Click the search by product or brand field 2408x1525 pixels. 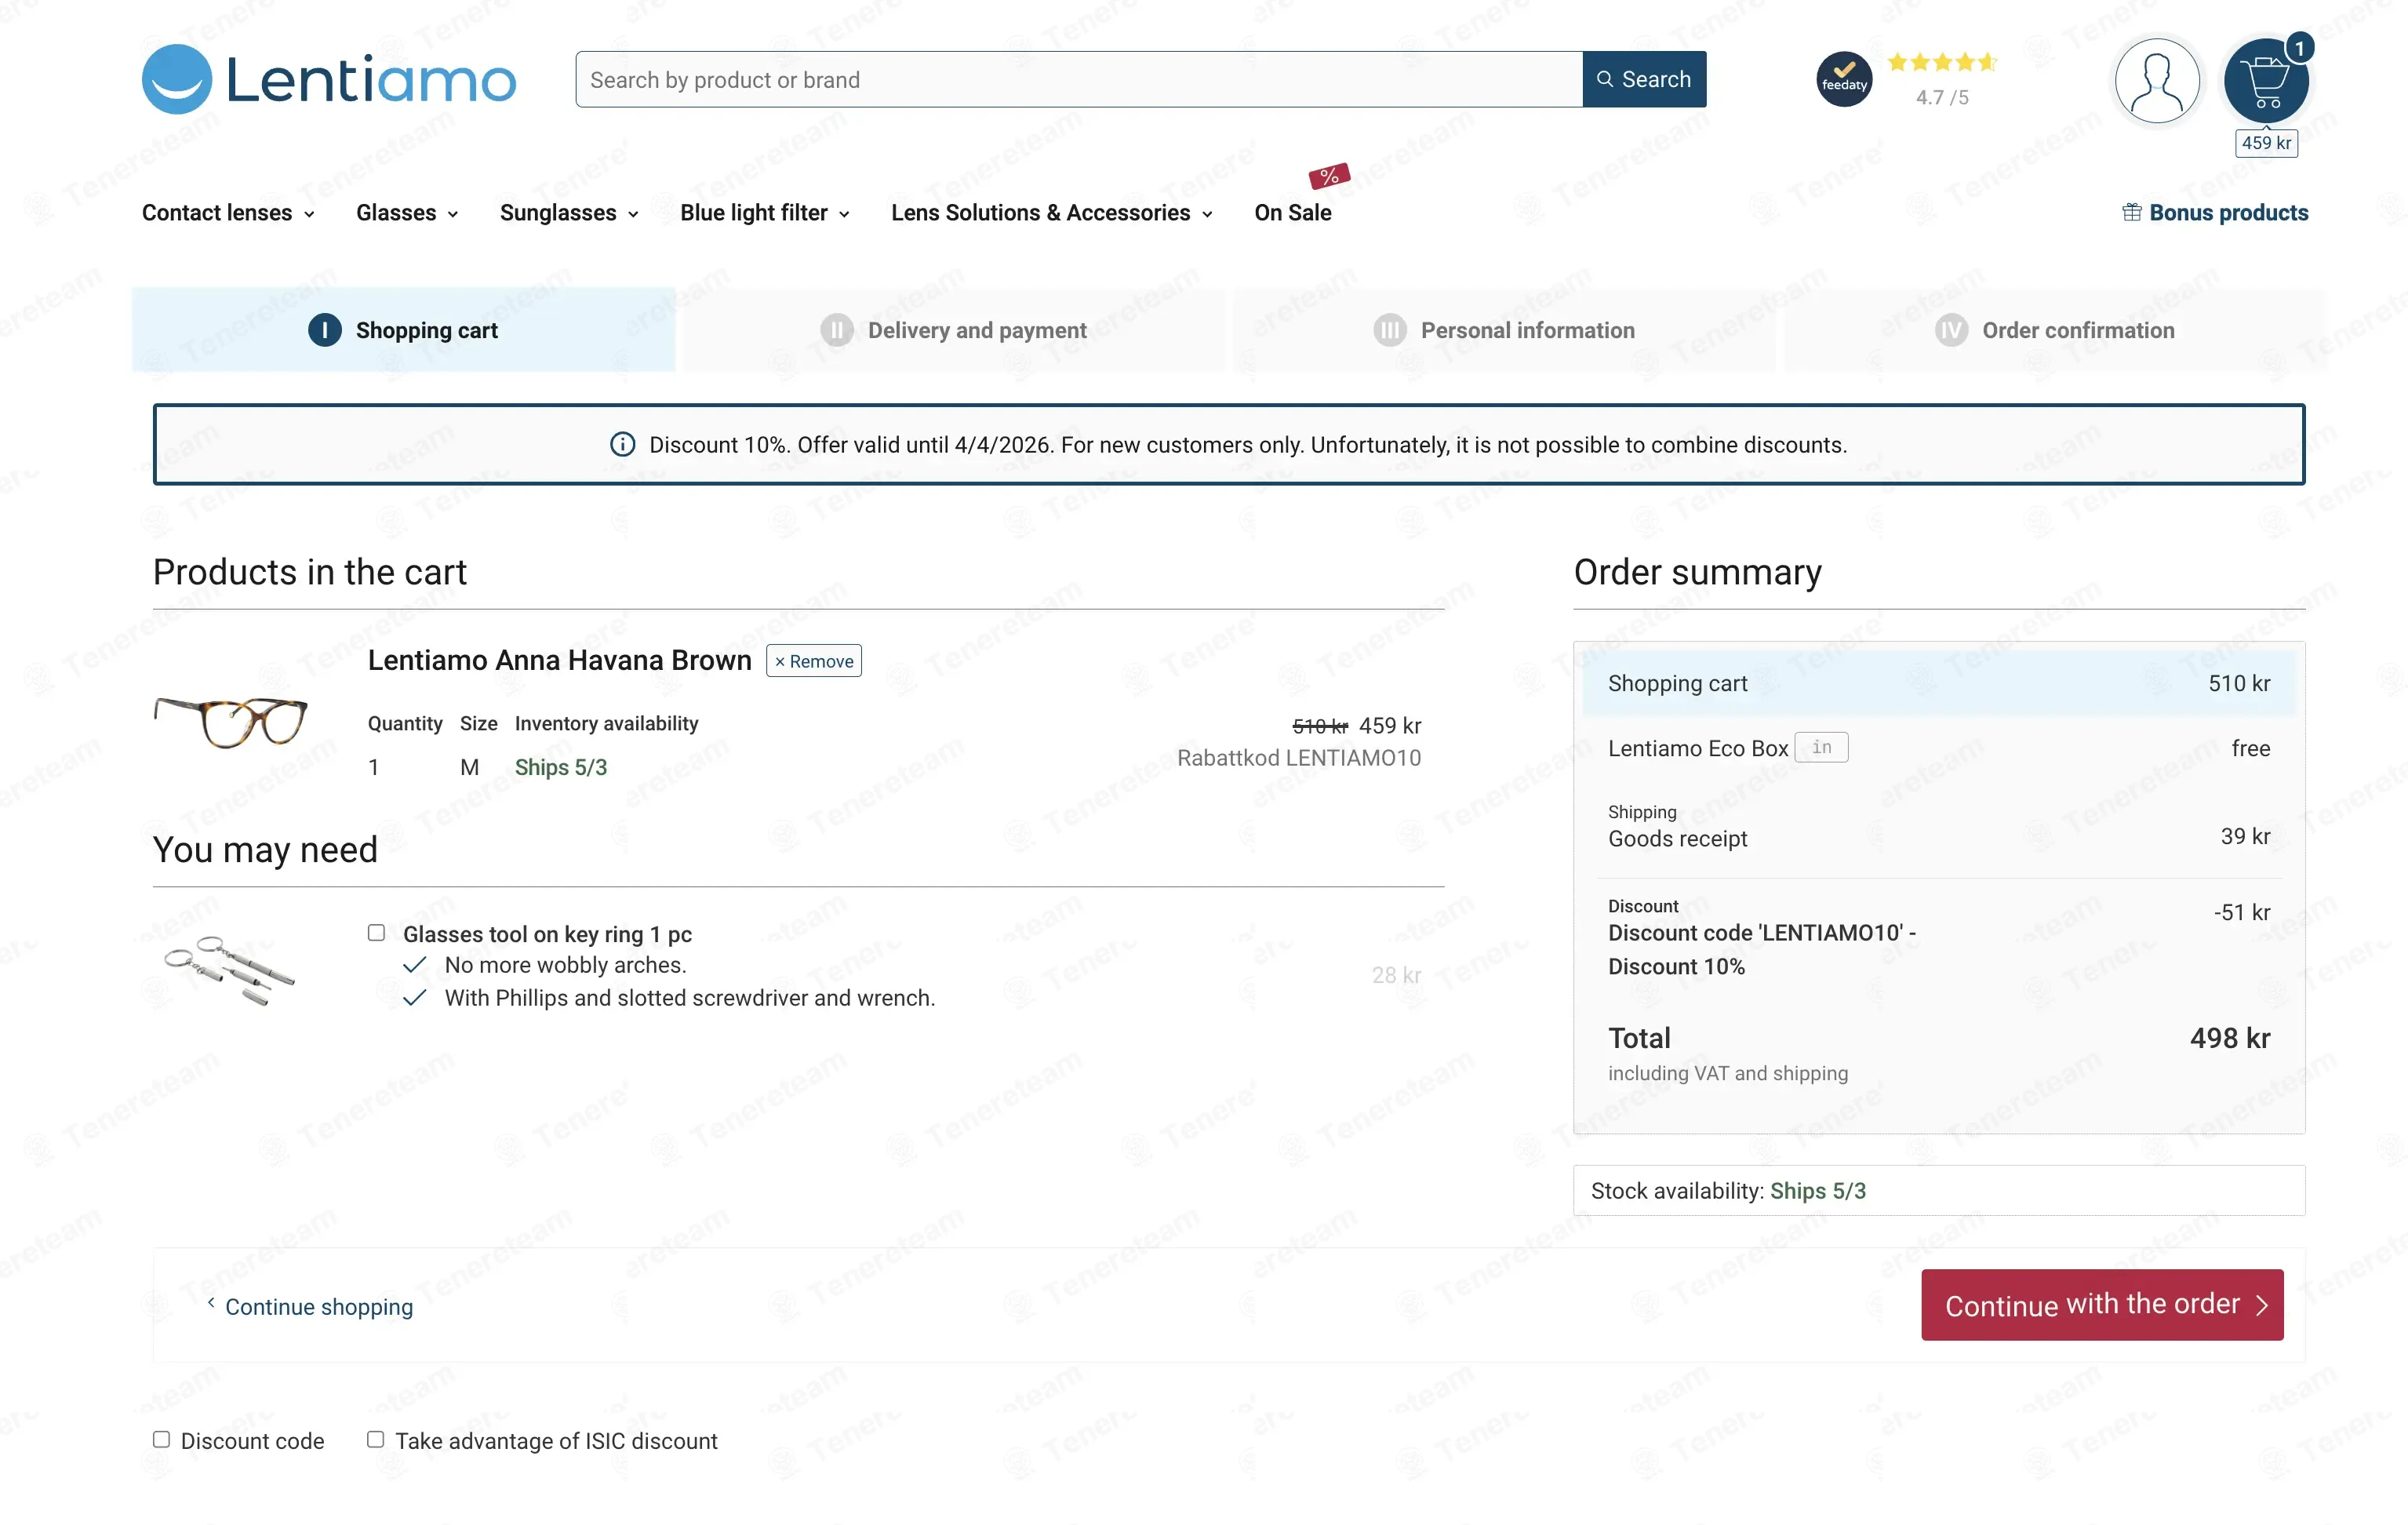coord(1079,79)
